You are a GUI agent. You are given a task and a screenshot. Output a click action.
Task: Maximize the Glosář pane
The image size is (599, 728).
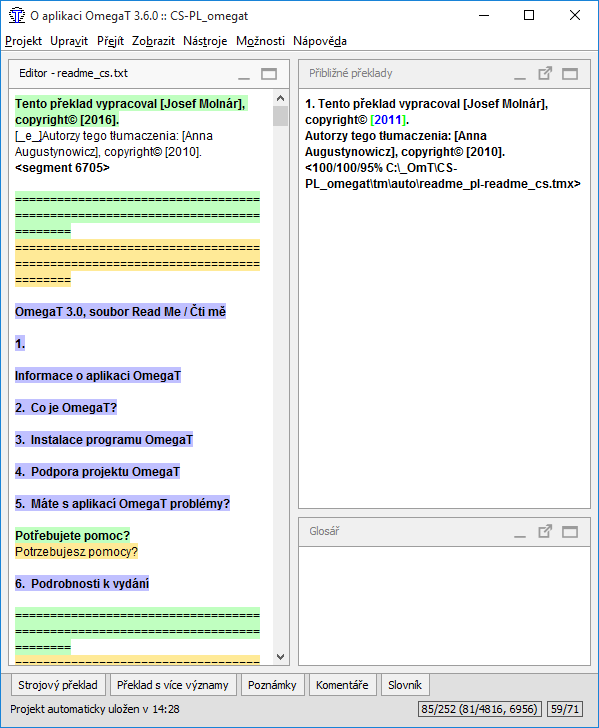point(570,532)
